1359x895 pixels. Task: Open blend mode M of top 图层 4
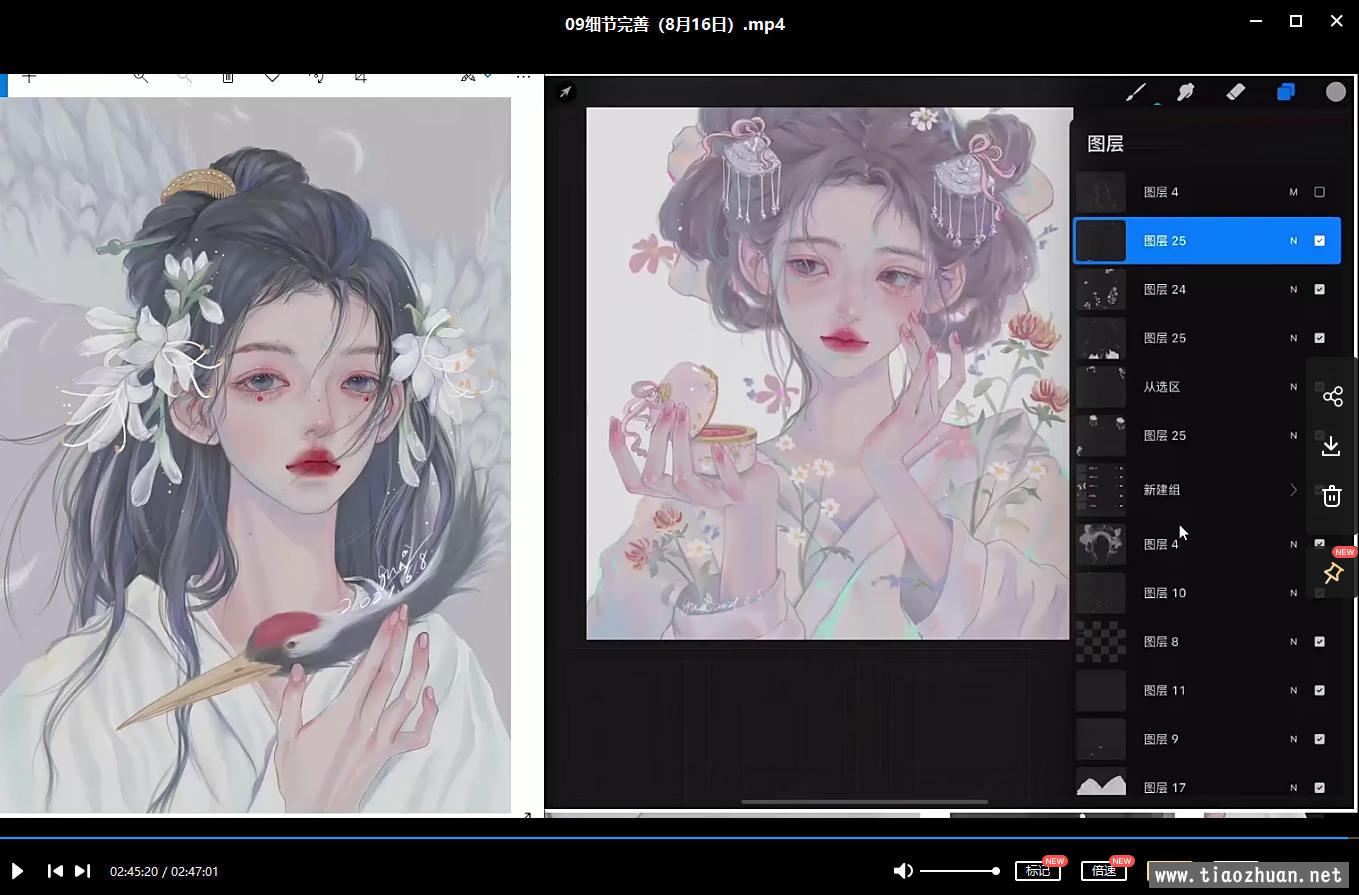[x=1293, y=192]
